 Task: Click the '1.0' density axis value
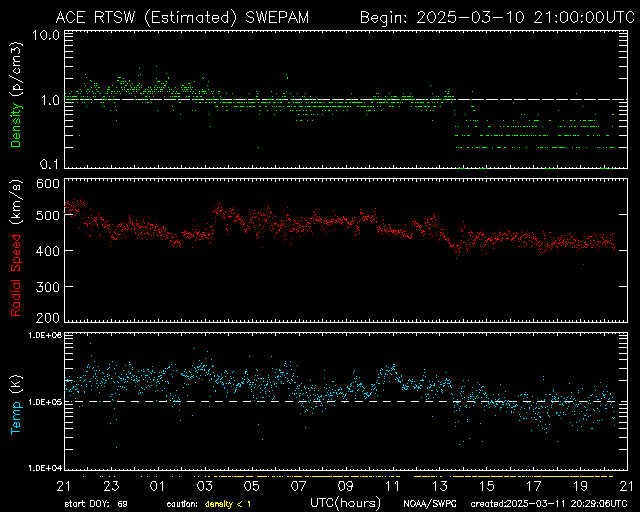[x=51, y=100]
